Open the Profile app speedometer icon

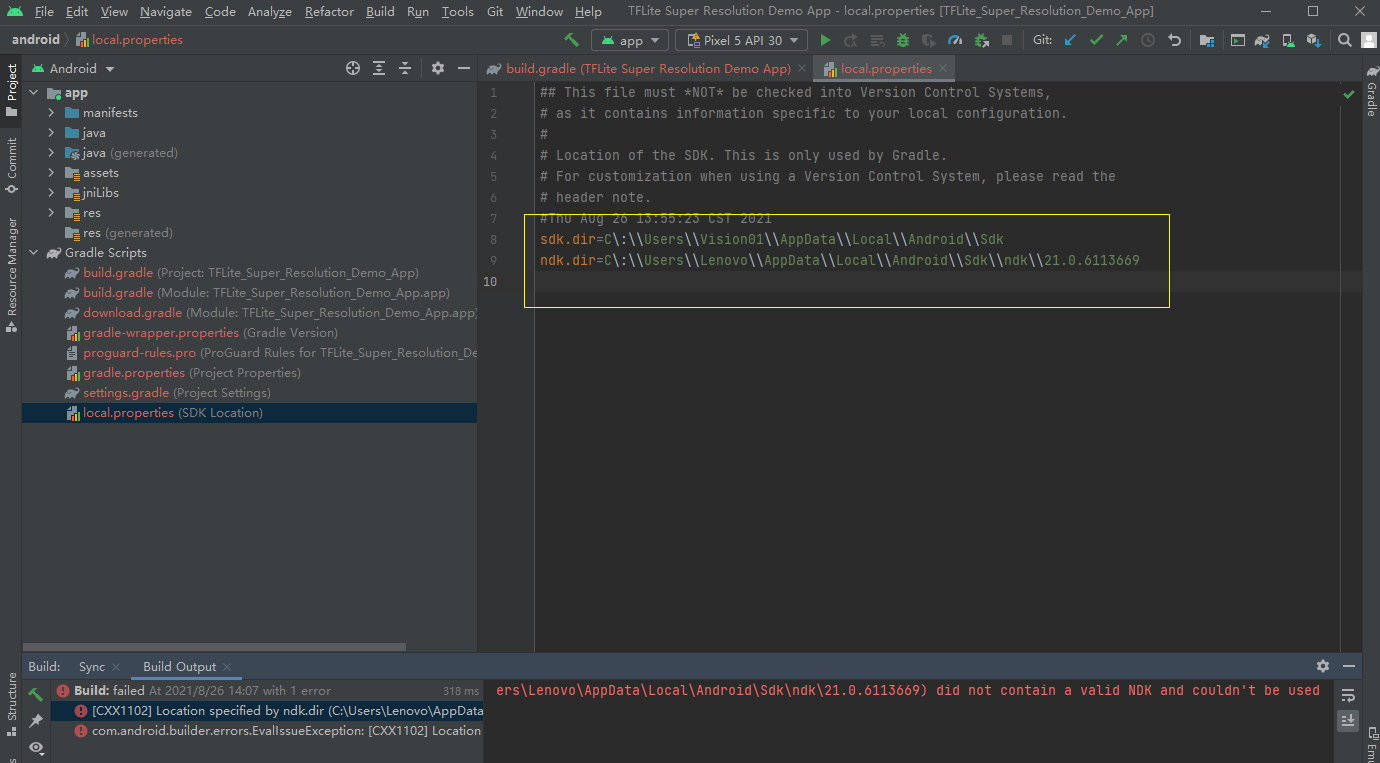click(955, 40)
